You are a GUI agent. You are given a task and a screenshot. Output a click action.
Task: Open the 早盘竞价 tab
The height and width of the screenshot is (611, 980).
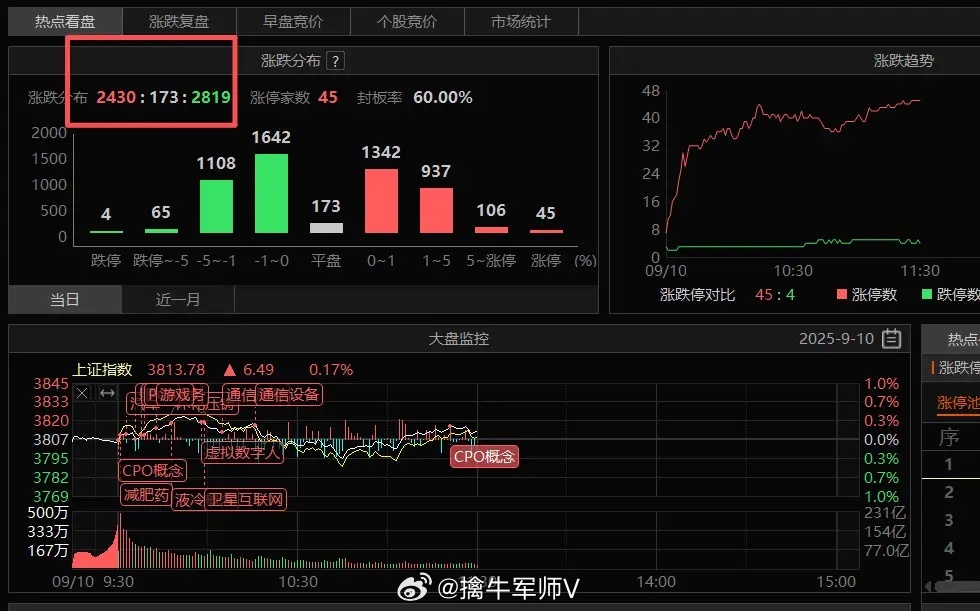pyautogui.click(x=292, y=22)
